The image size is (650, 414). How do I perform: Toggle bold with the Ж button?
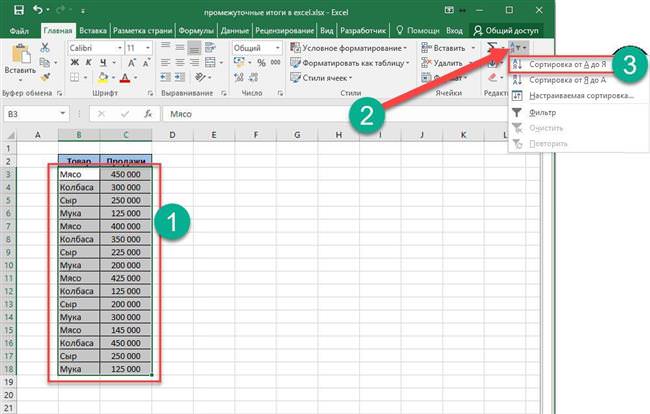(x=75, y=63)
